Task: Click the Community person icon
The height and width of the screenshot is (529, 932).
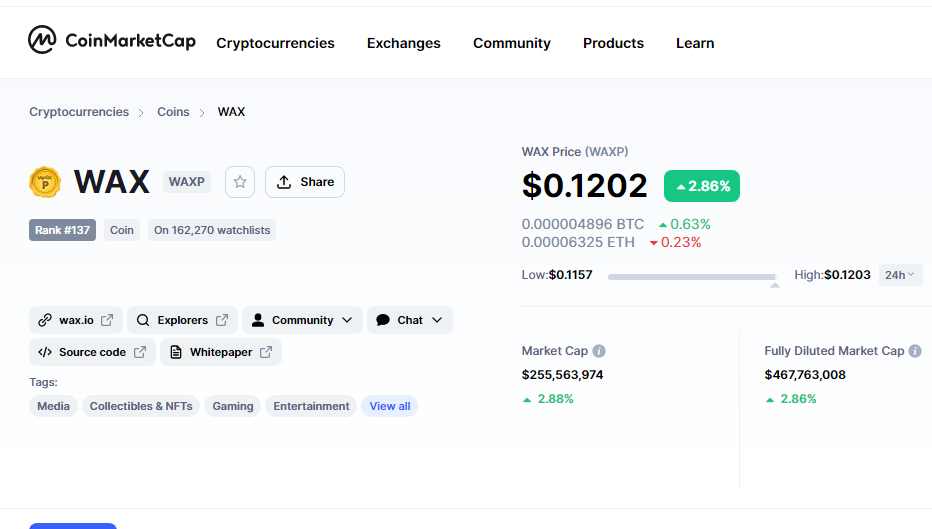Action: point(258,320)
